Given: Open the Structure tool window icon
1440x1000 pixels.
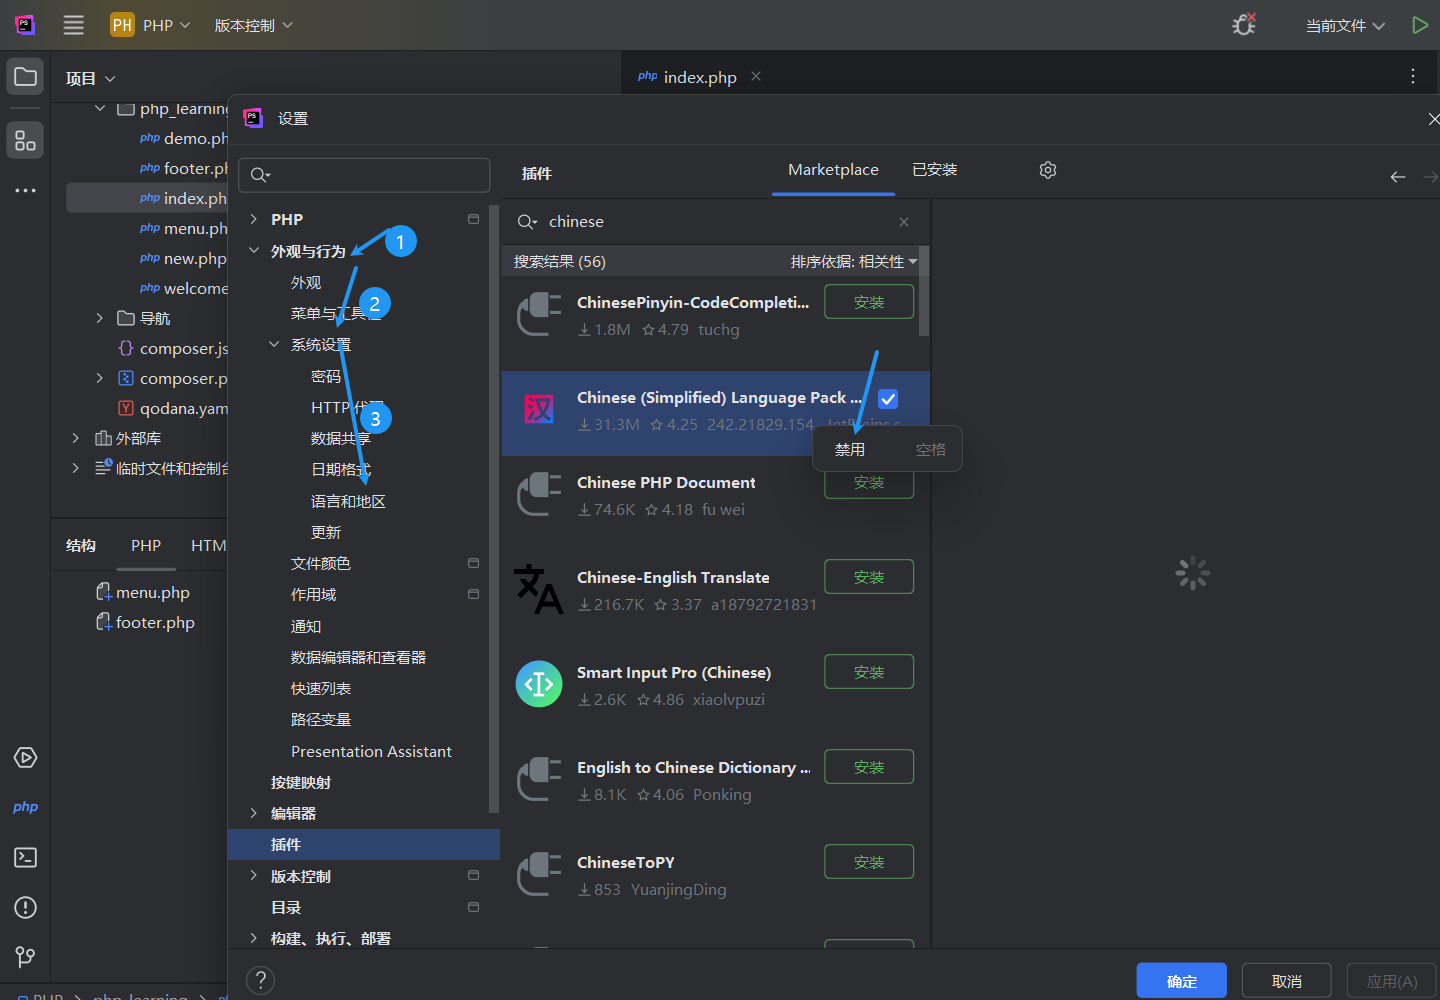Looking at the screenshot, I should pyautogui.click(x=26, y=141).
